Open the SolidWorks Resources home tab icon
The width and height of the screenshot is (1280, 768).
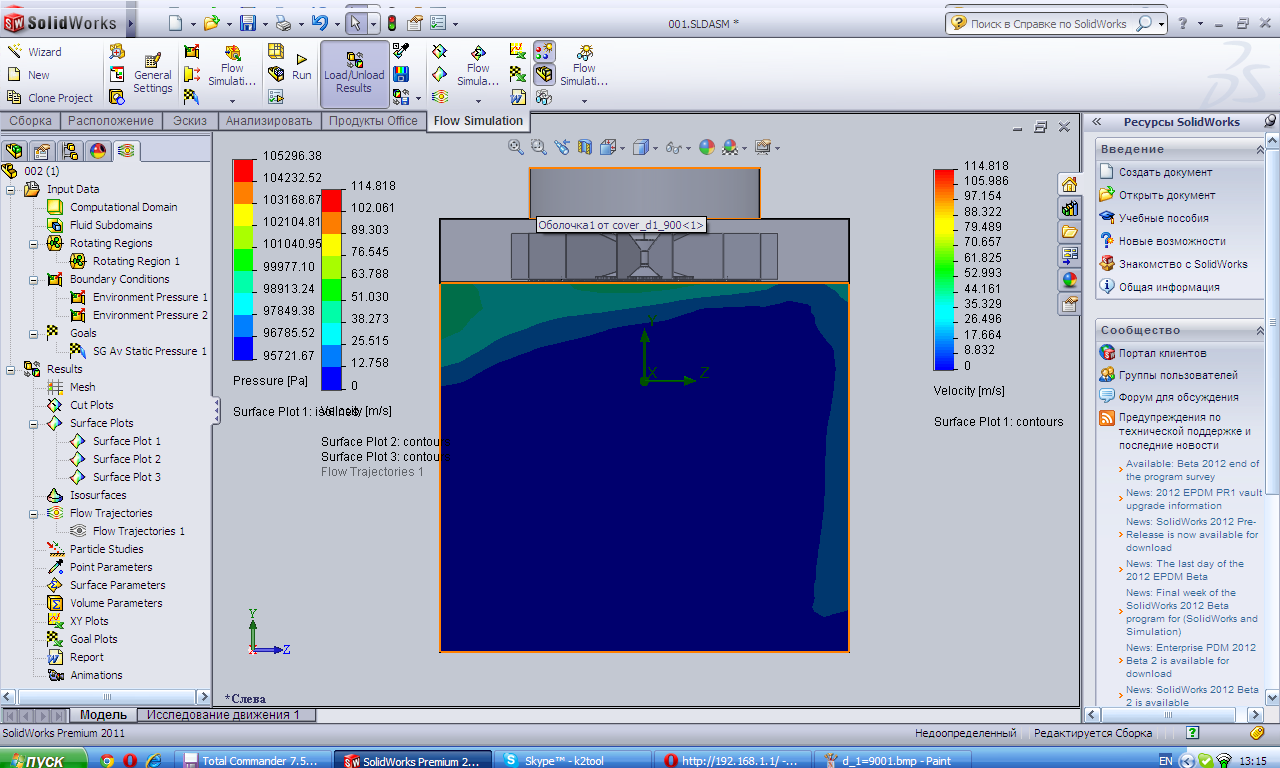[1069, 184]
